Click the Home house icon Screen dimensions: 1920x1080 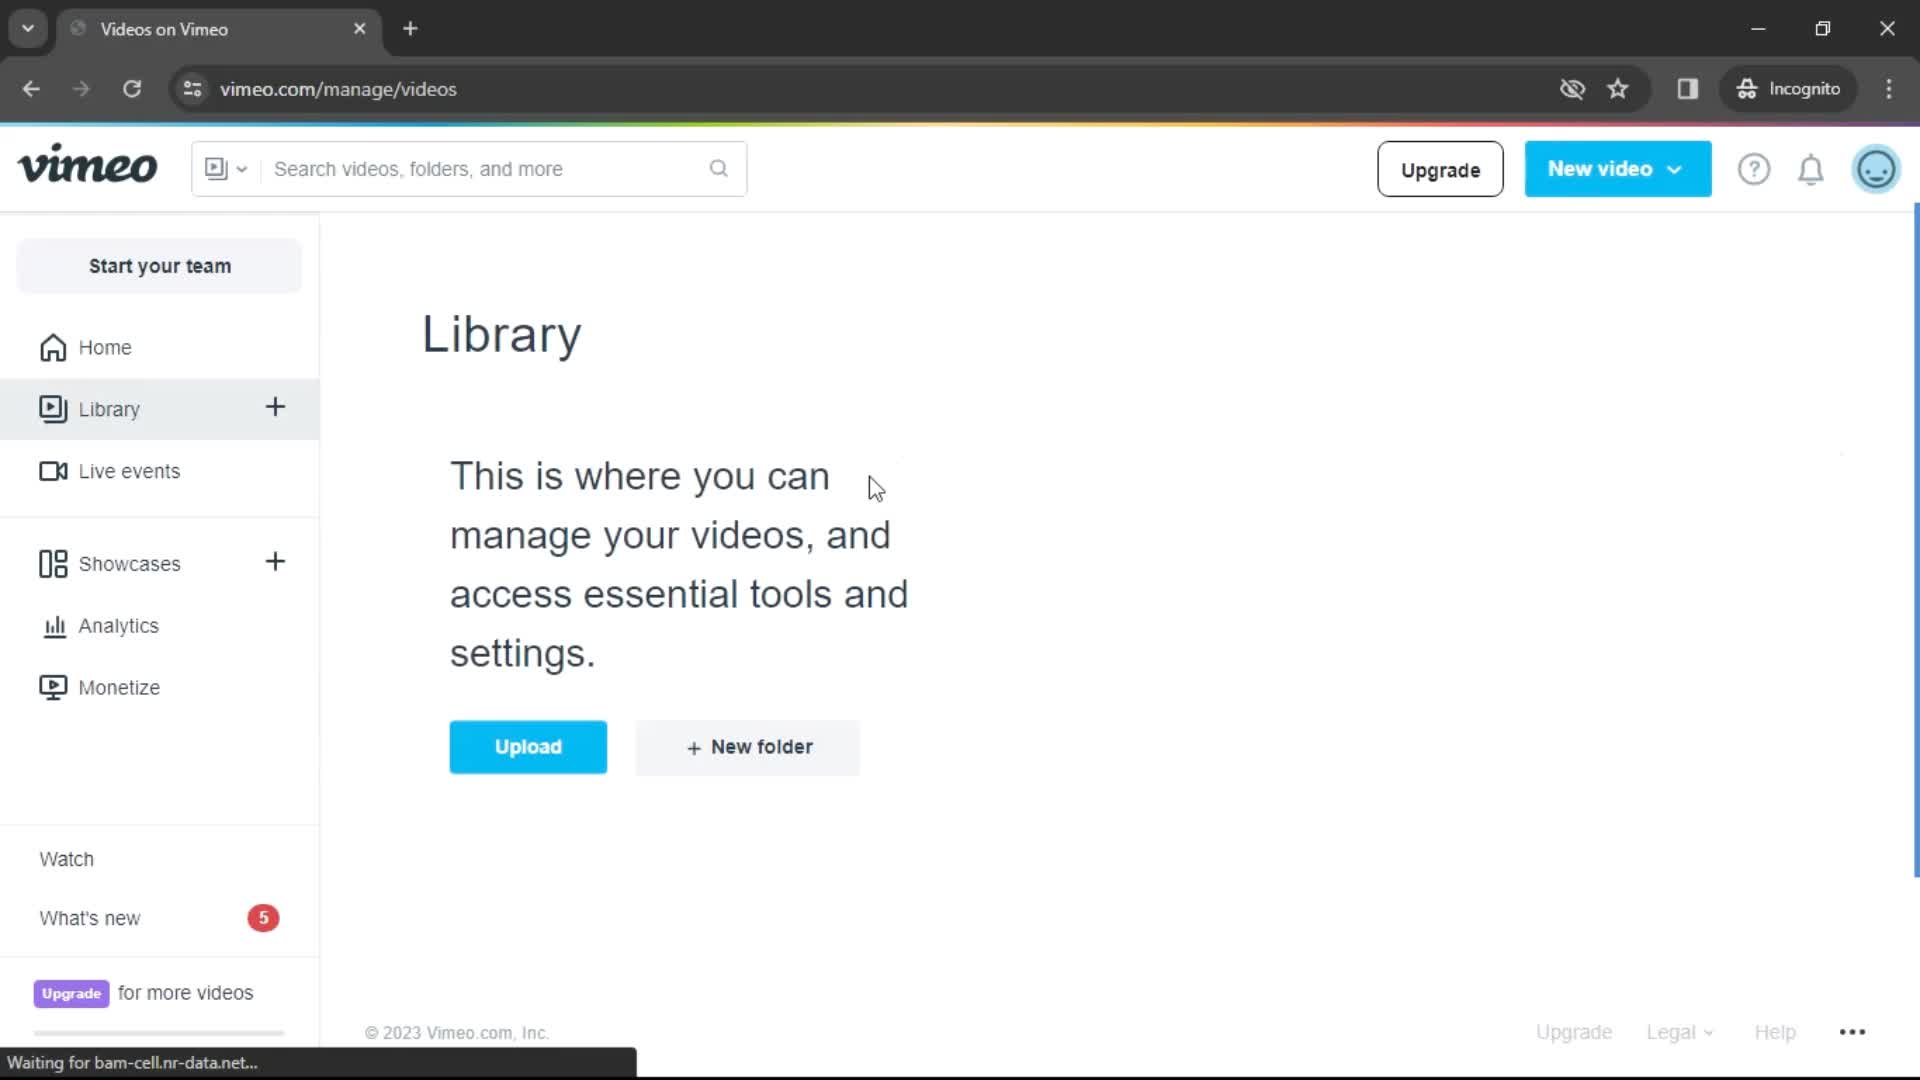click(53, 347)
